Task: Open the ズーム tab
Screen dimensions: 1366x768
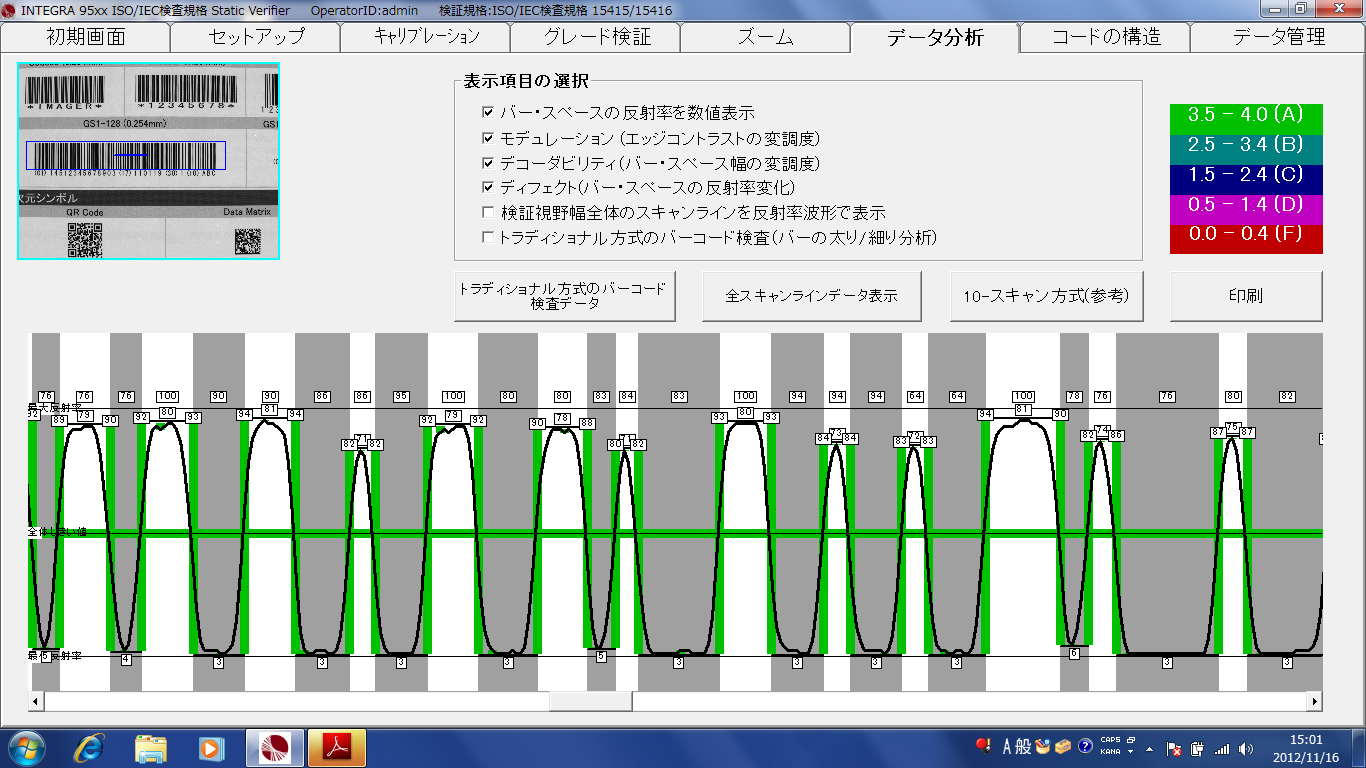Action: 765,38
